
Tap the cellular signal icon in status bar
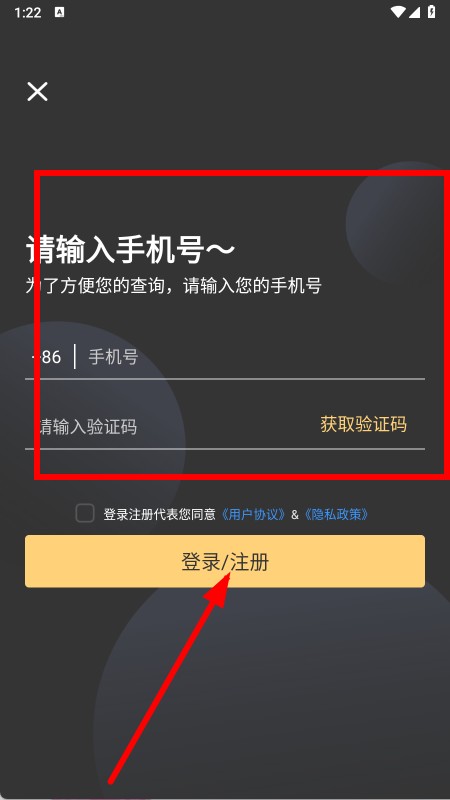tap(414, 12)
